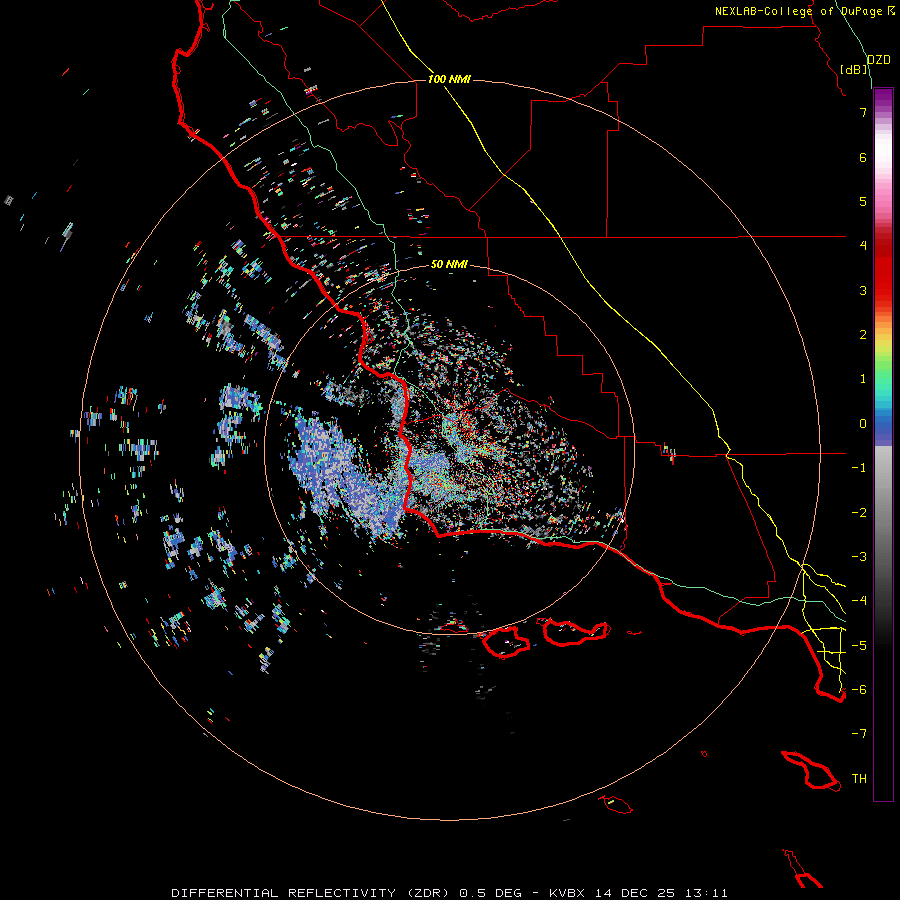
Task: Click the color scale value "-1"
Action: point(859,468)
